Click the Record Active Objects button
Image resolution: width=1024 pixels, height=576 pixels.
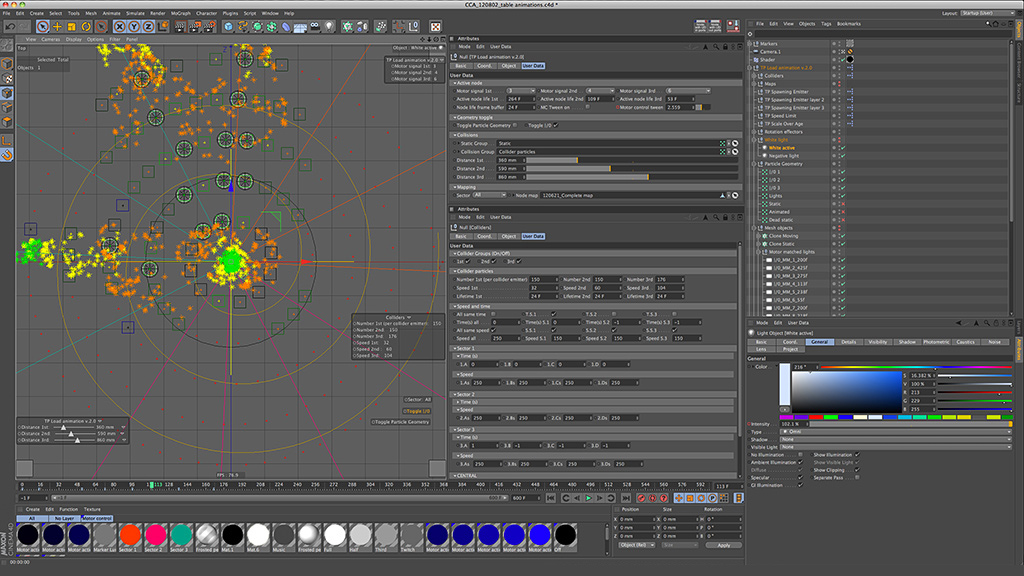641,497
